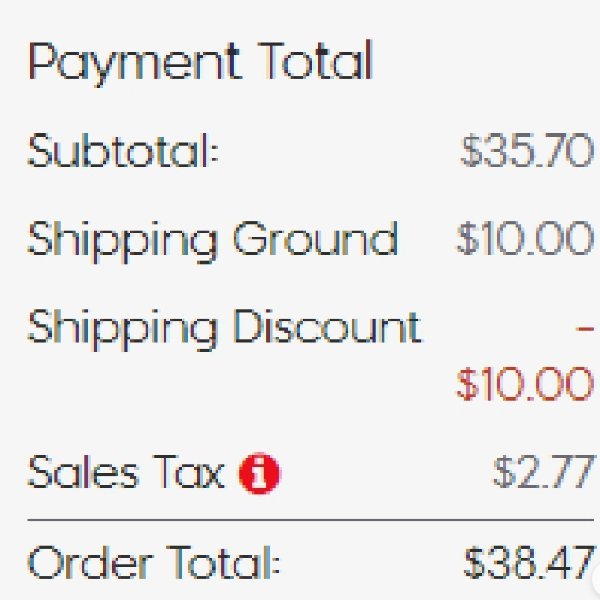Click the red Sales Tax info icon
600x600 pixels.
click(259, 473)
